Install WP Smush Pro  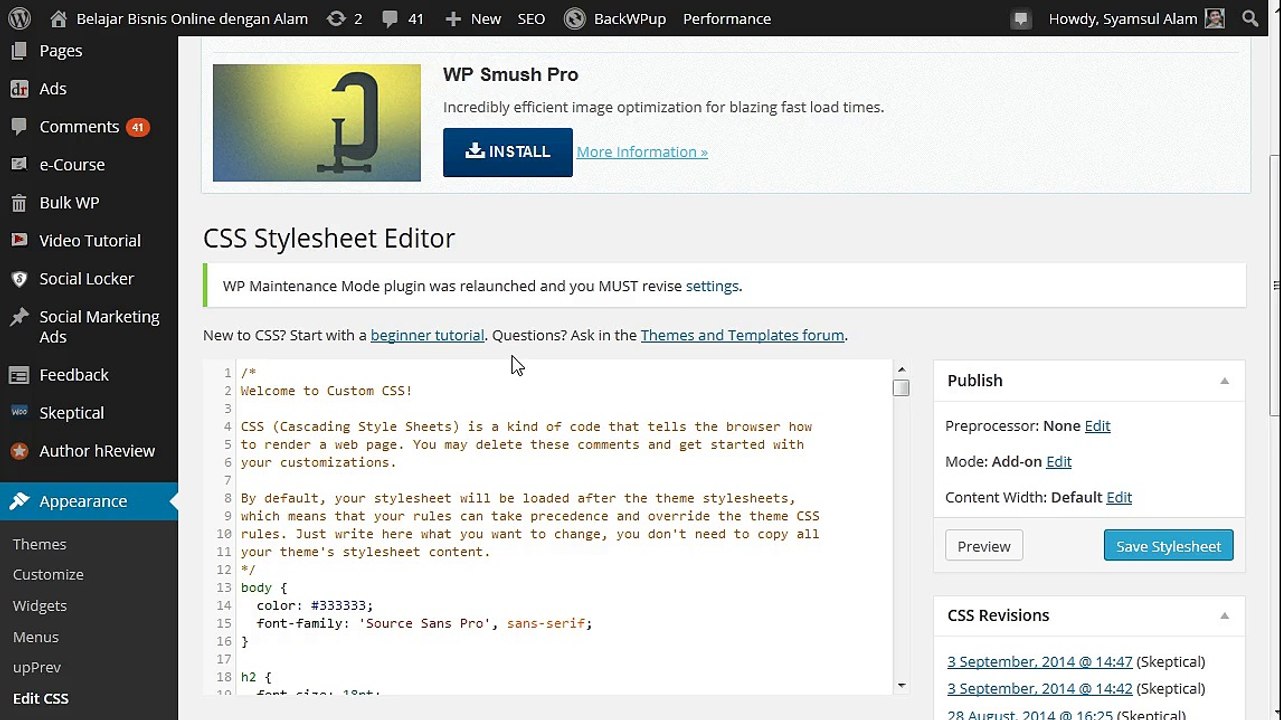(x=508, y=152)
